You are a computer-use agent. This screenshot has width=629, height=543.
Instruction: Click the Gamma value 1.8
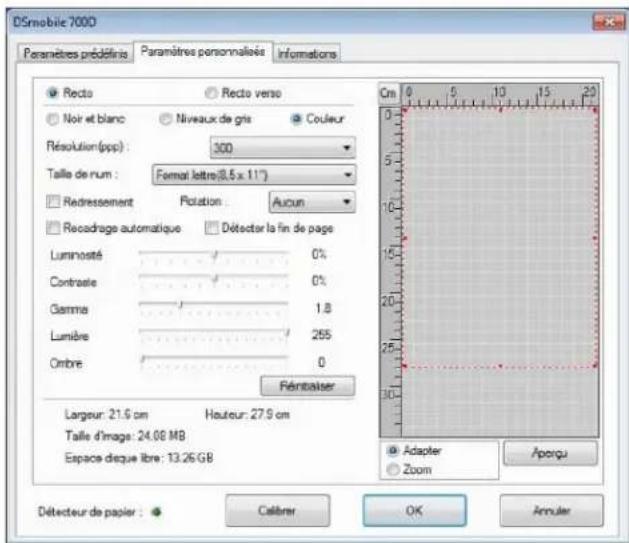[323, 308]
